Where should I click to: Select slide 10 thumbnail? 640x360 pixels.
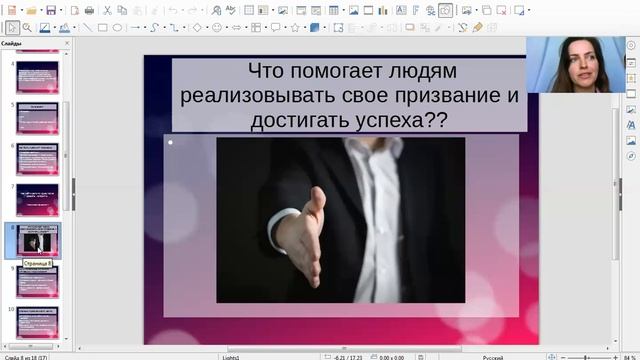pos(37,322)
